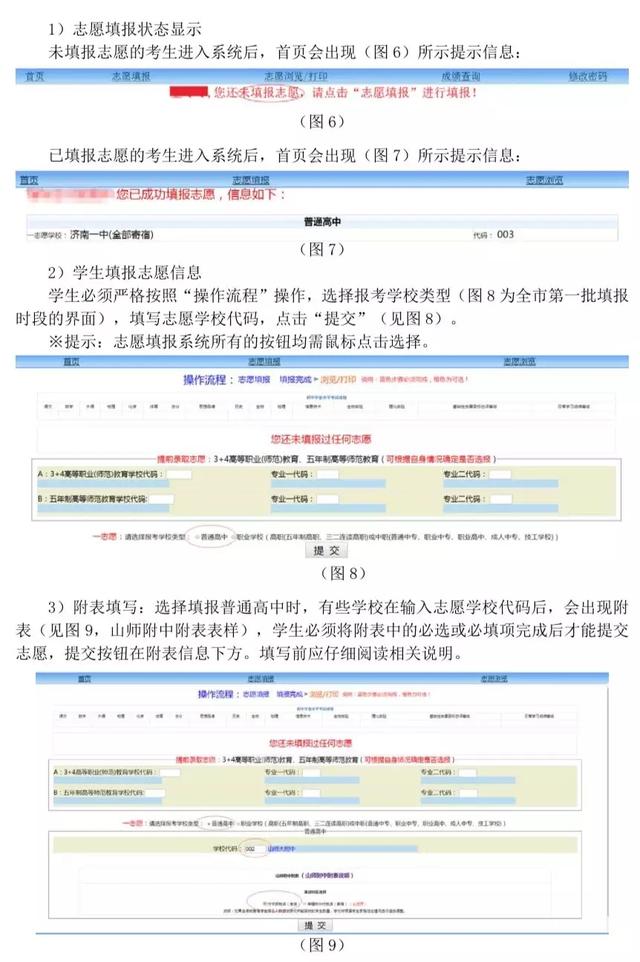This screenshot has width=640, height=962.
Task: Open 首页 tab in Figure 6 screenshot
Action: tap(34, 77)
